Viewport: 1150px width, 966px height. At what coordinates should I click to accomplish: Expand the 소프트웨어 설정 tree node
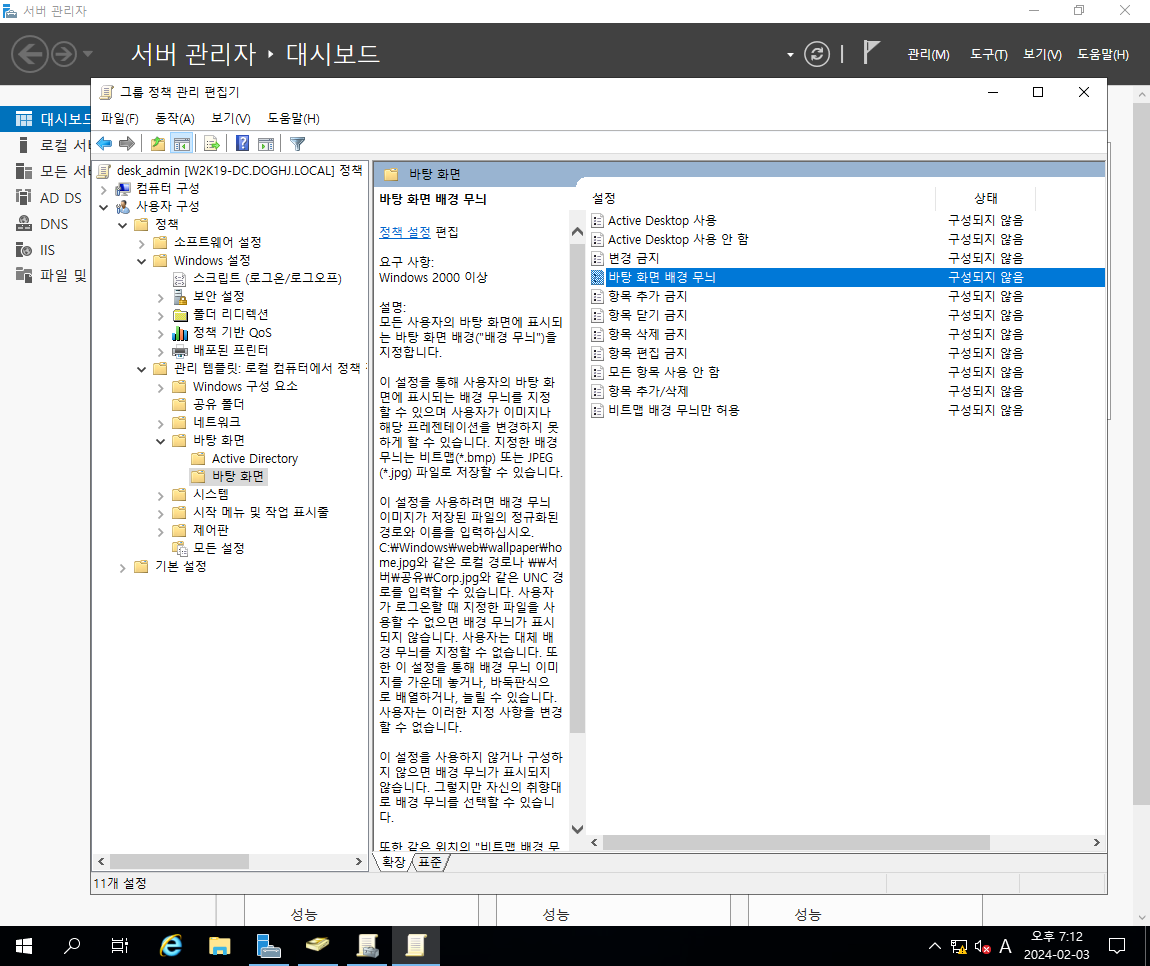[142, 243]
